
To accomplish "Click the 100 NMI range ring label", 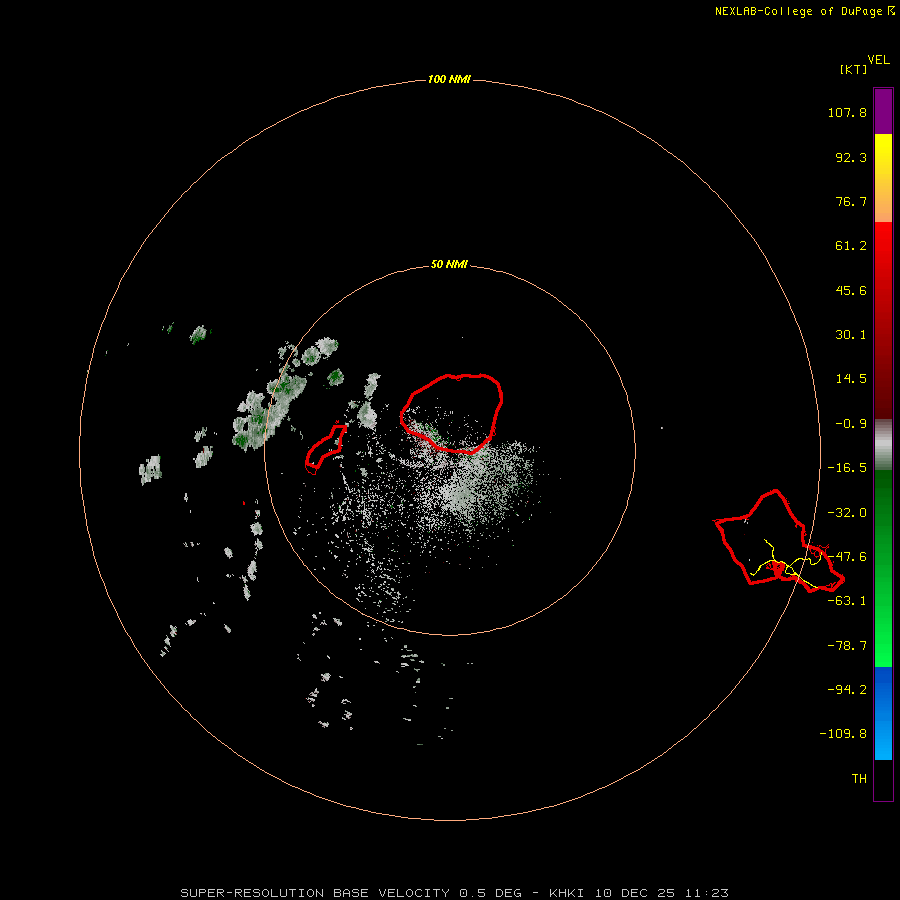I will pyautogui.click(x=449, y=79).
